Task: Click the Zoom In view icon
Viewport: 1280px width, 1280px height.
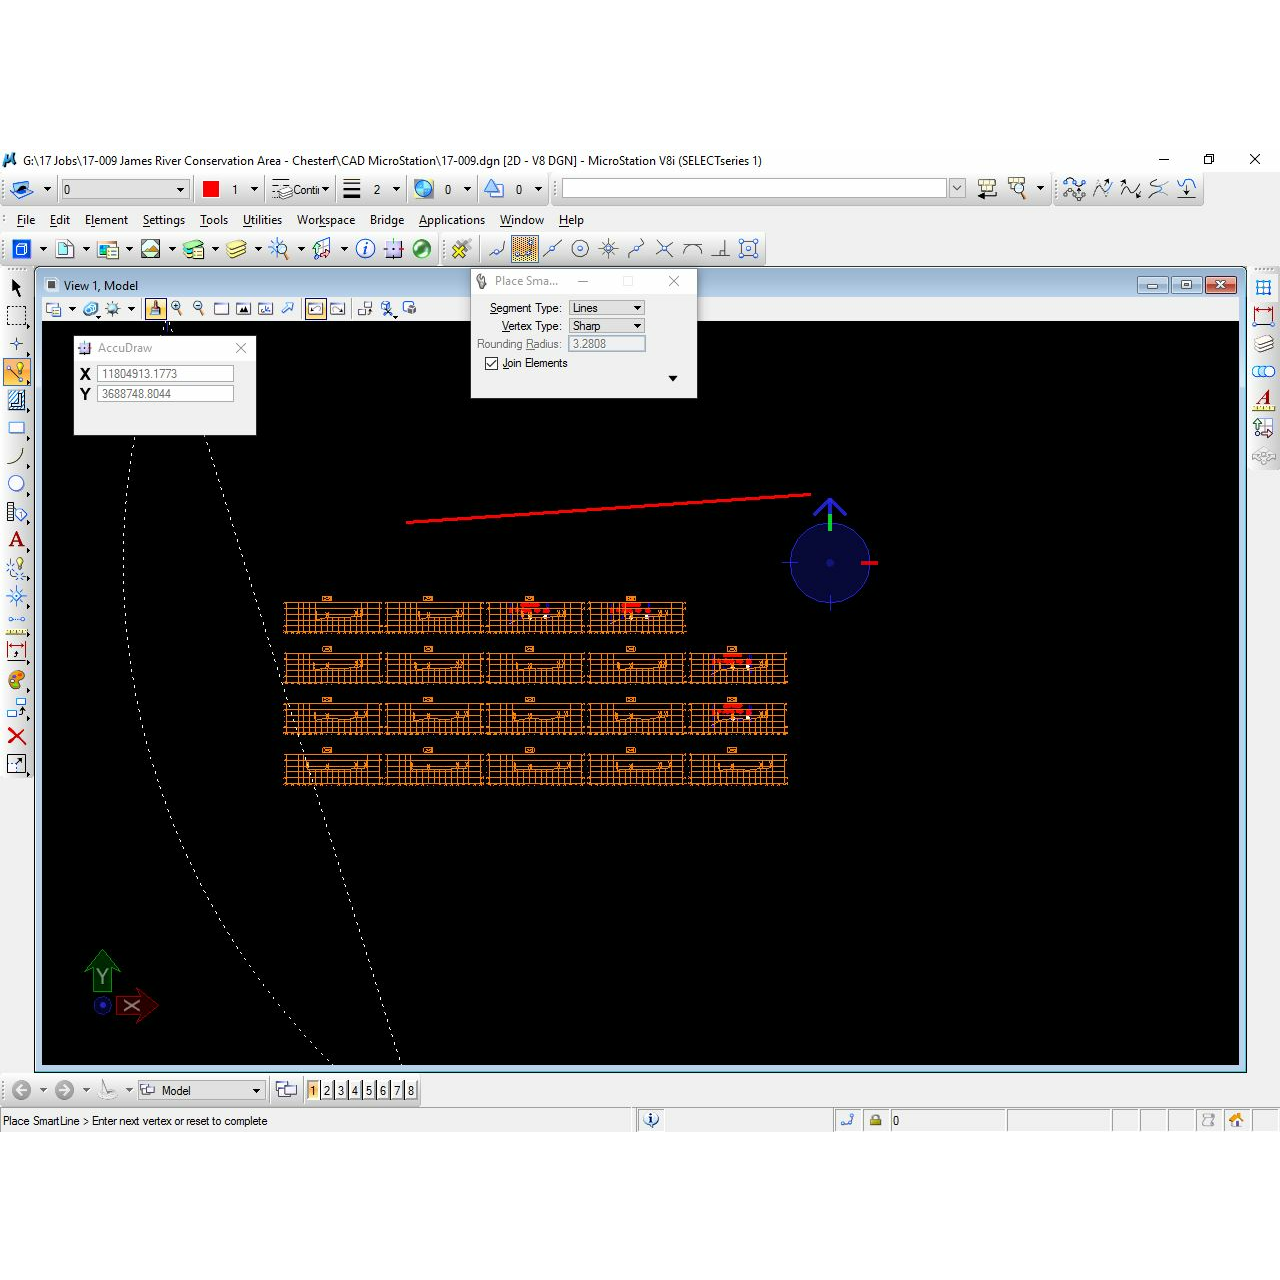Action: click(x=177, y=309)
